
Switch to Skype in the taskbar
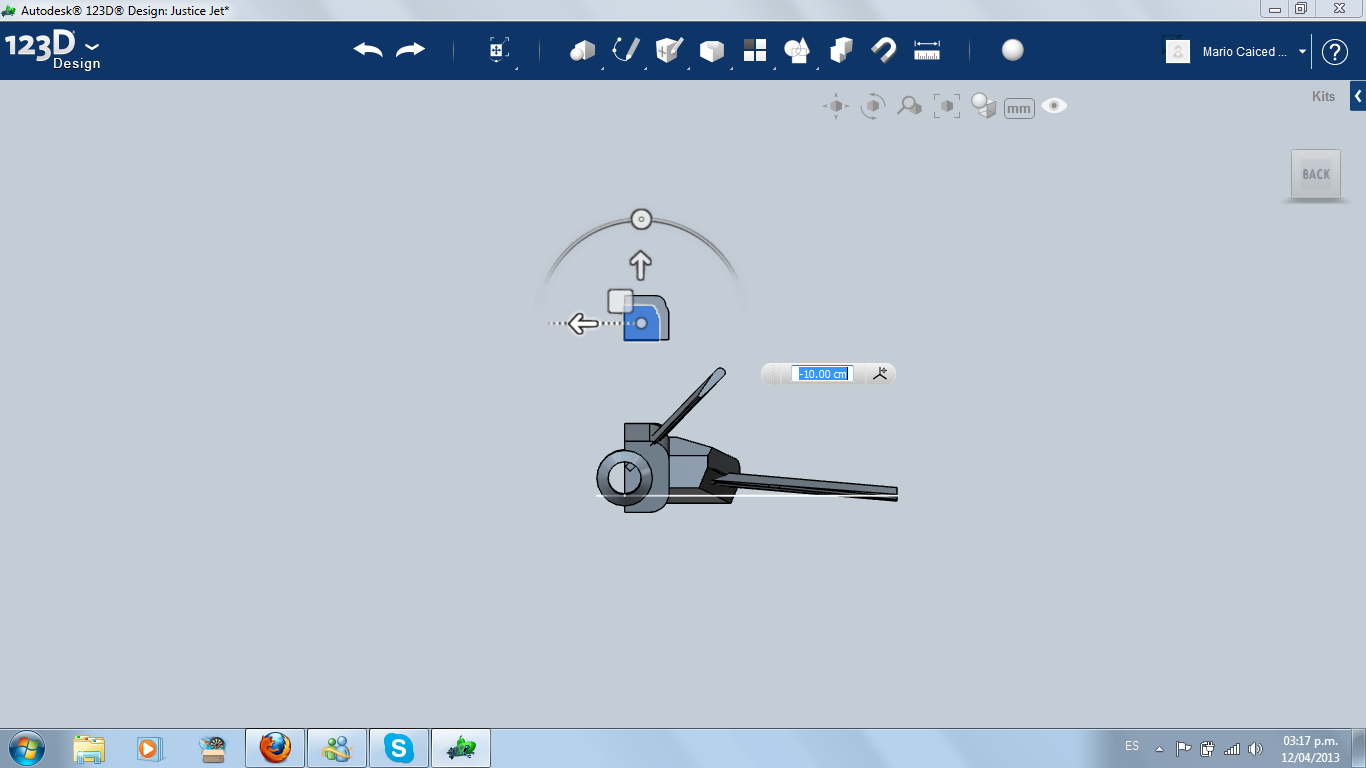click(x=399, y=748)
